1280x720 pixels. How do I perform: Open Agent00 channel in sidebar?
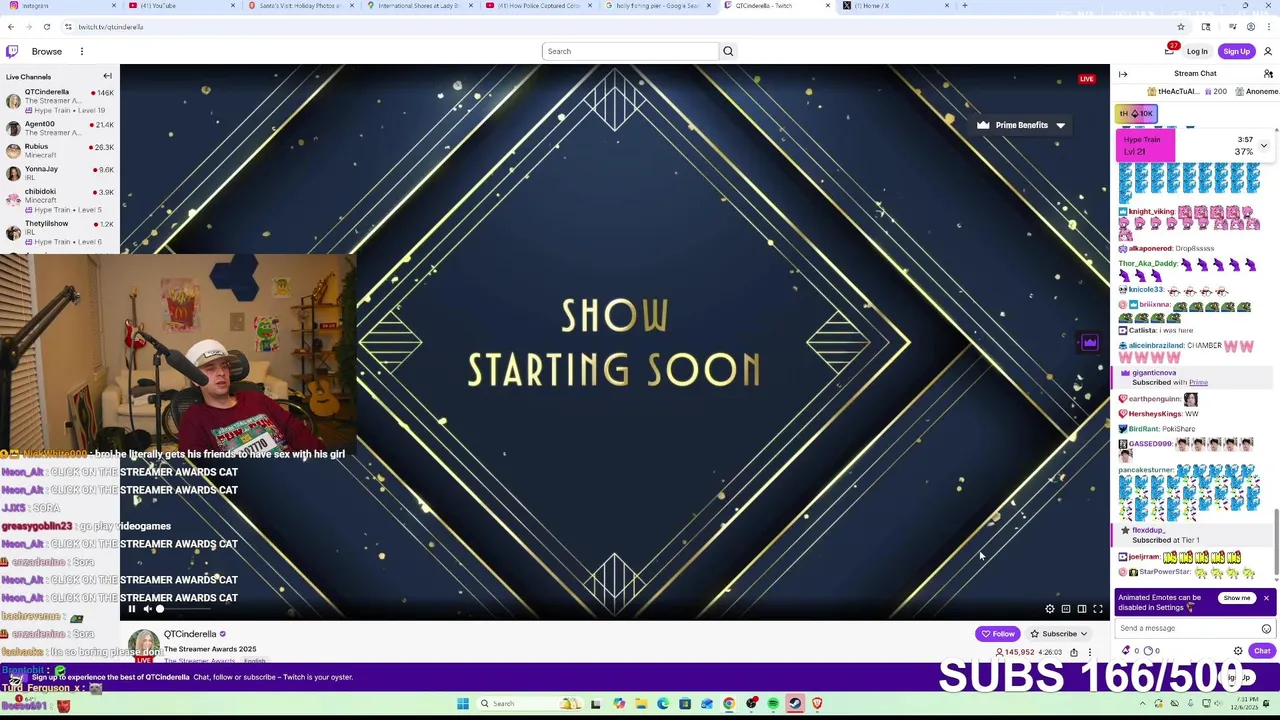pos(59,128)
